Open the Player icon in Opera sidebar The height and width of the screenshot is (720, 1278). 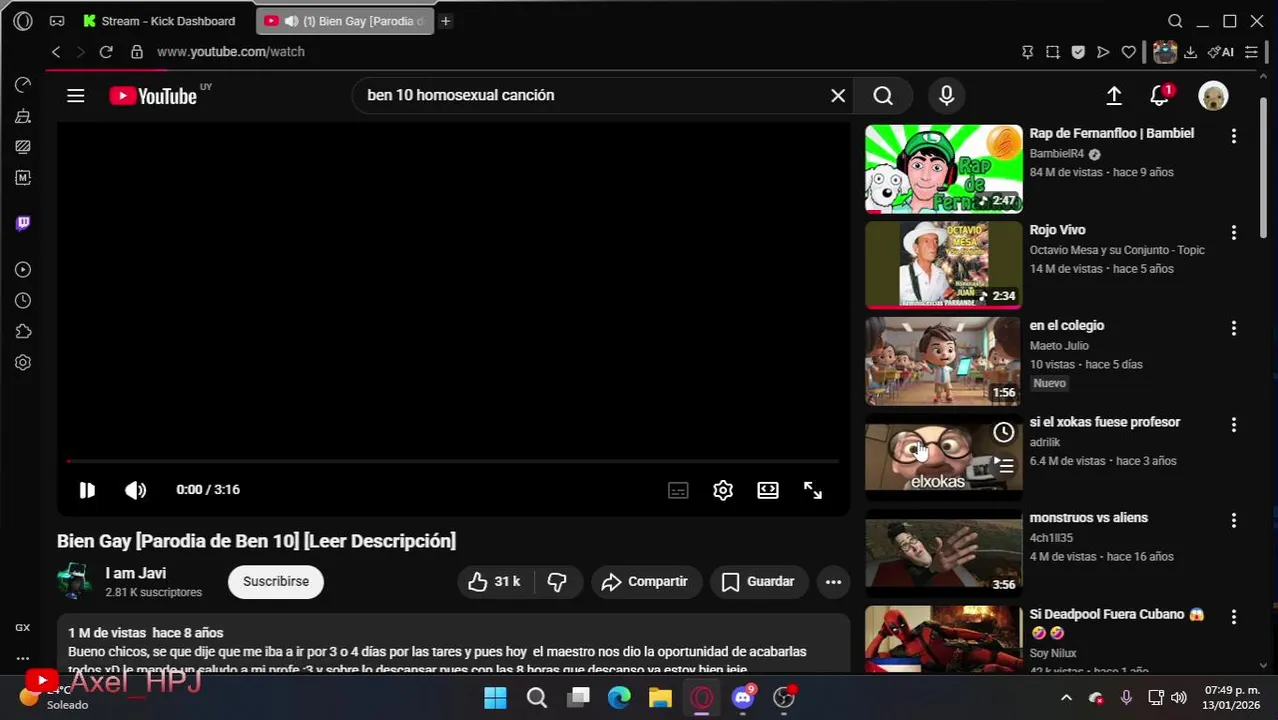tap(23, 270)
